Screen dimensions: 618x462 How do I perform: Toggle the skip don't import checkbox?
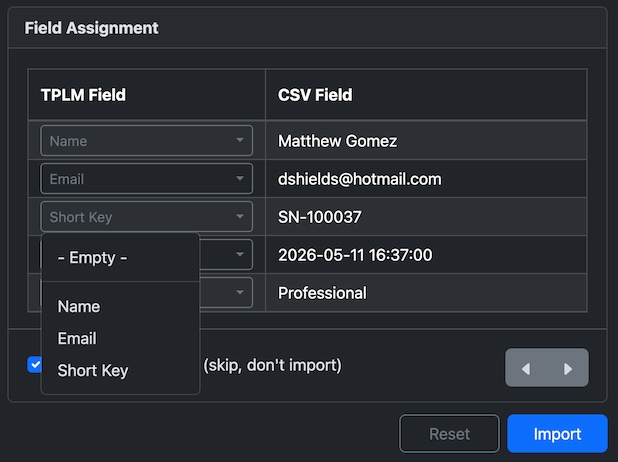pyautogui.click(x=35, y=365)
